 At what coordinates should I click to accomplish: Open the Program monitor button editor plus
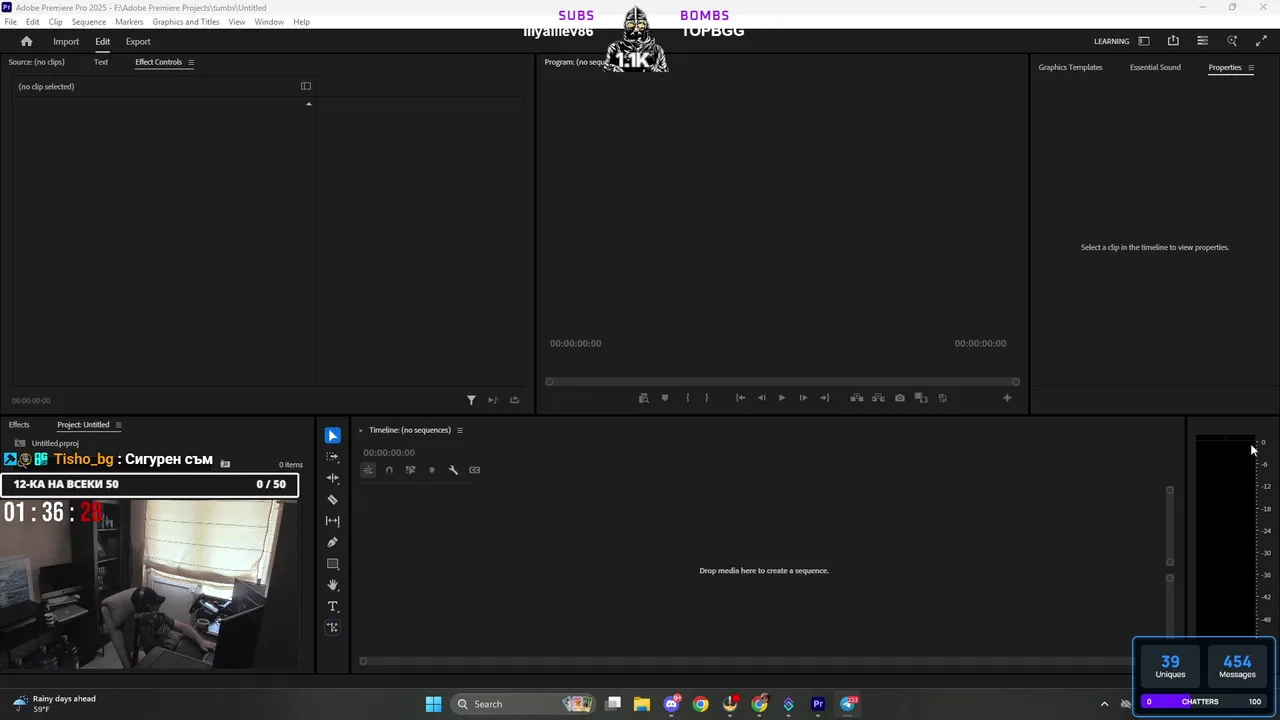(1007, 398)
